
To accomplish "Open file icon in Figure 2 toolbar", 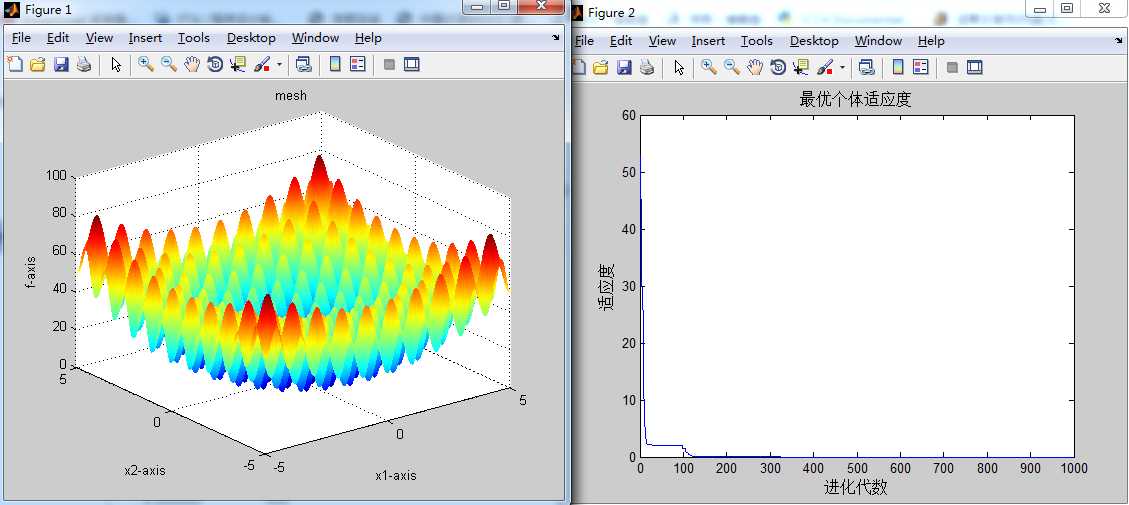I will click(601, 68).
